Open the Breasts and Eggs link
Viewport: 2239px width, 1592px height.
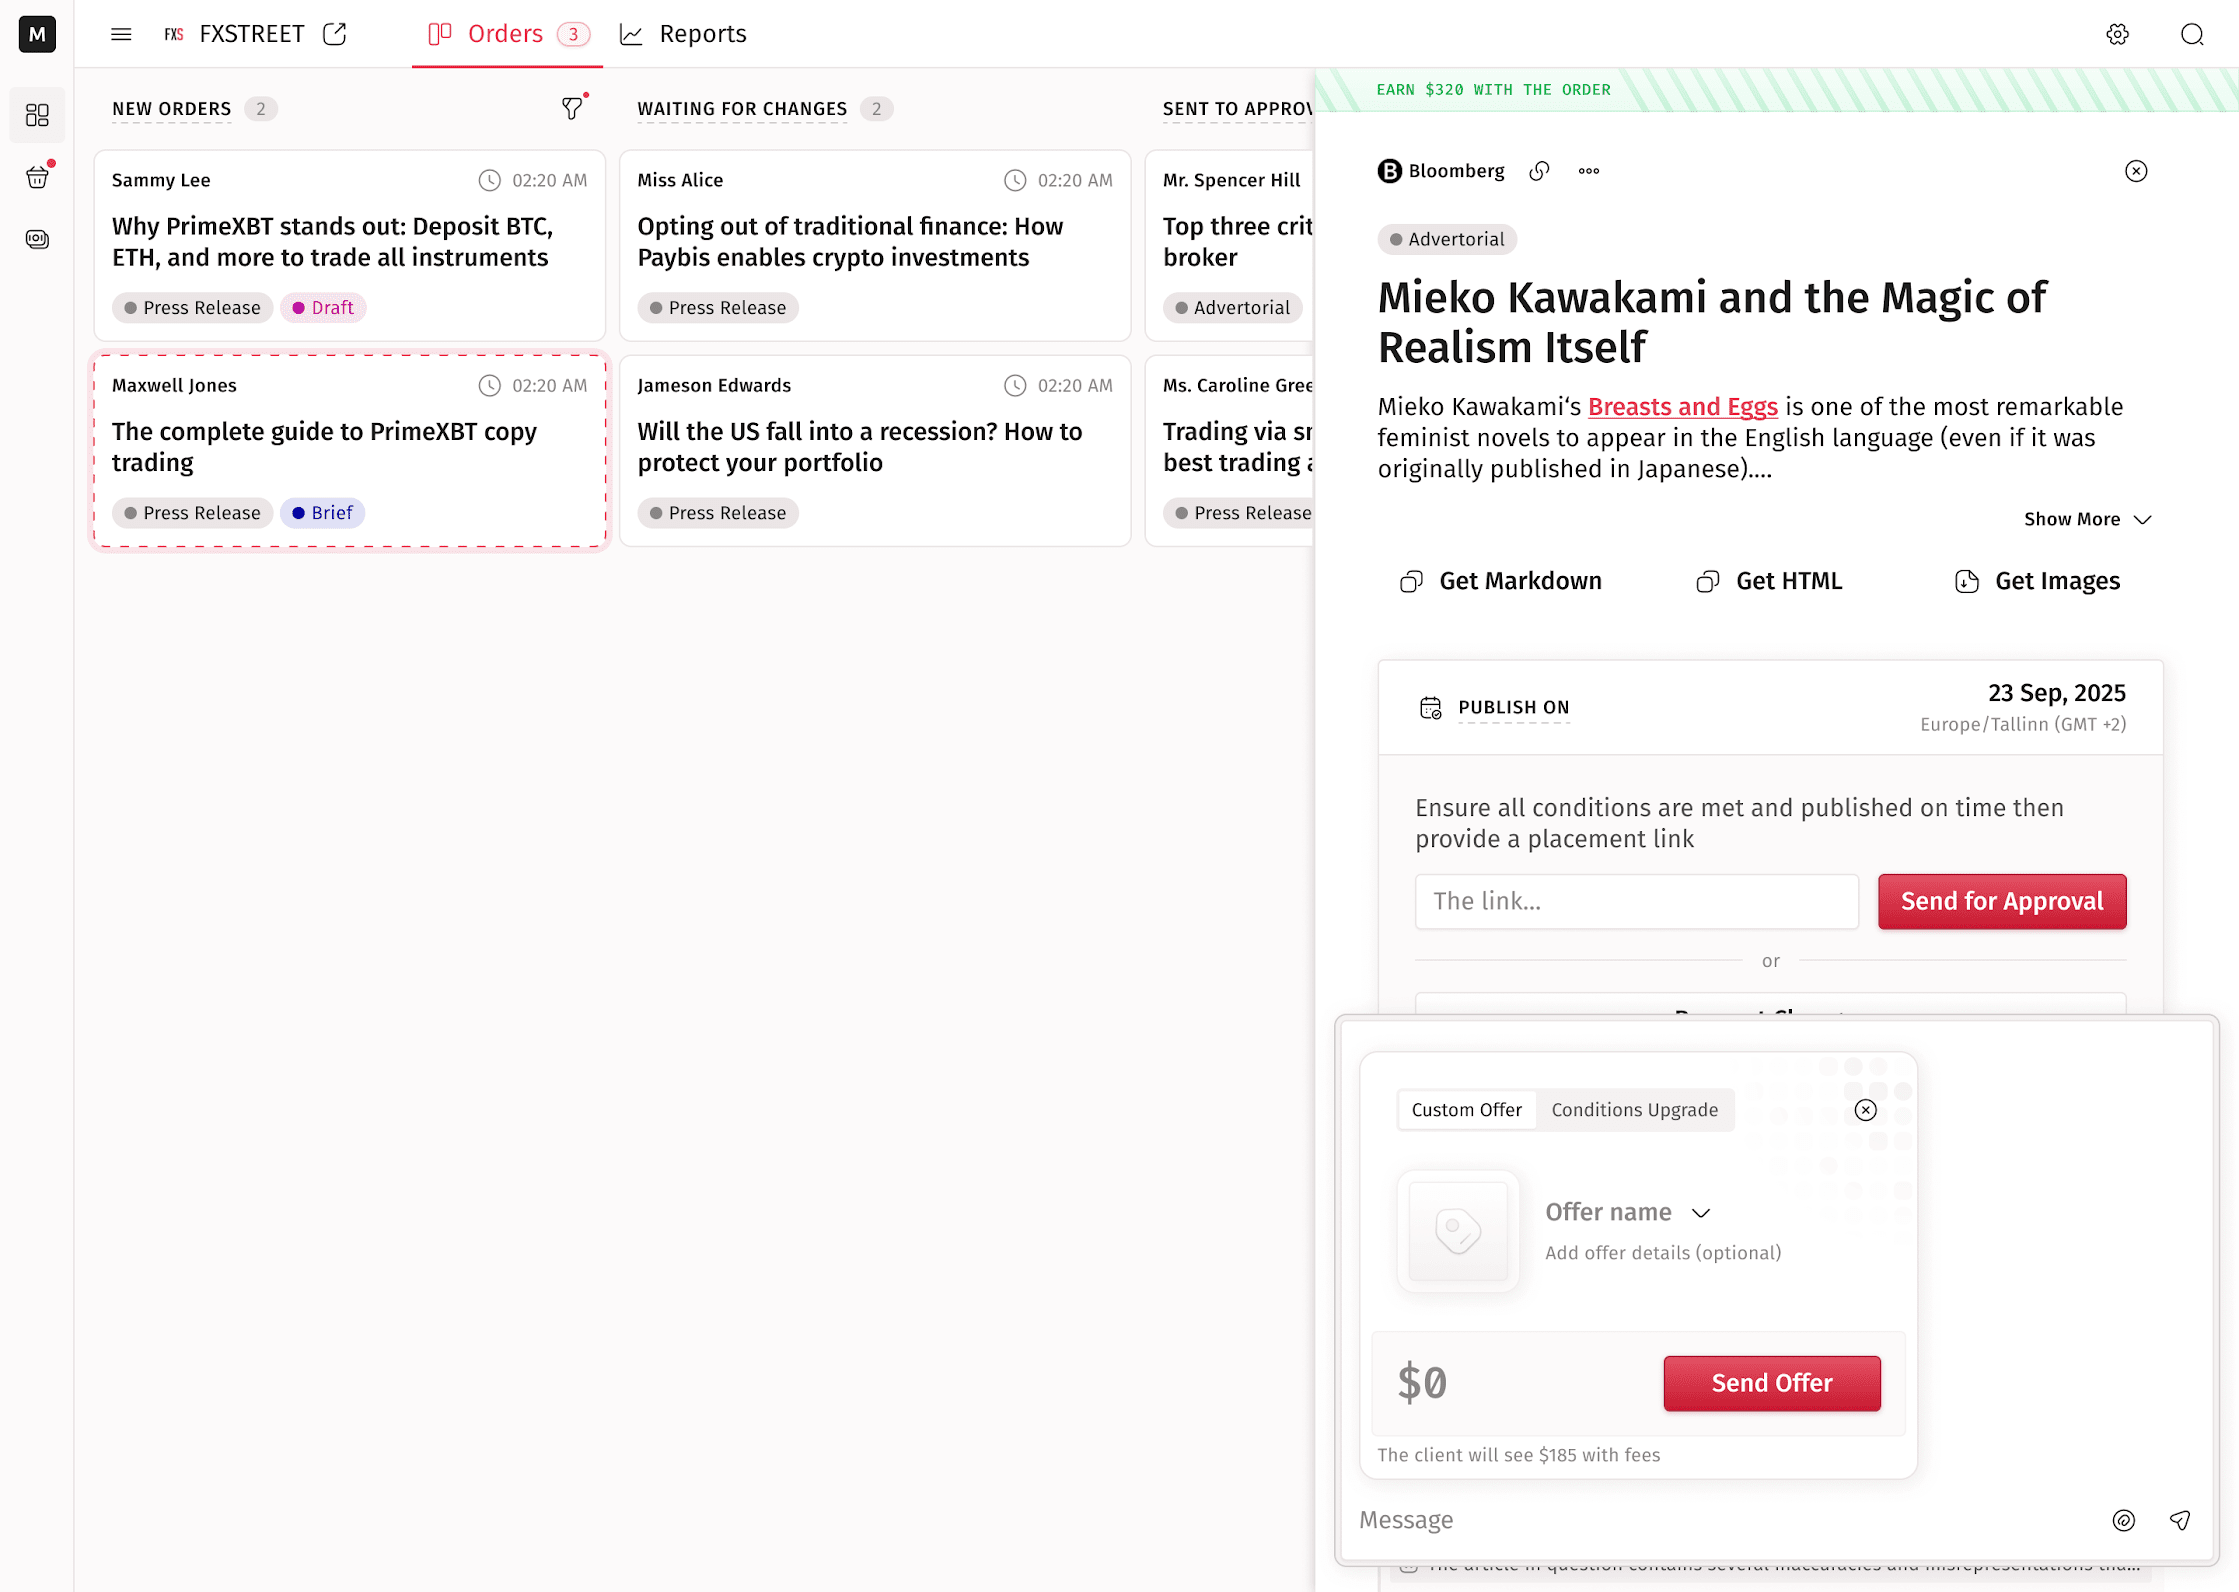pos(1682,407)
